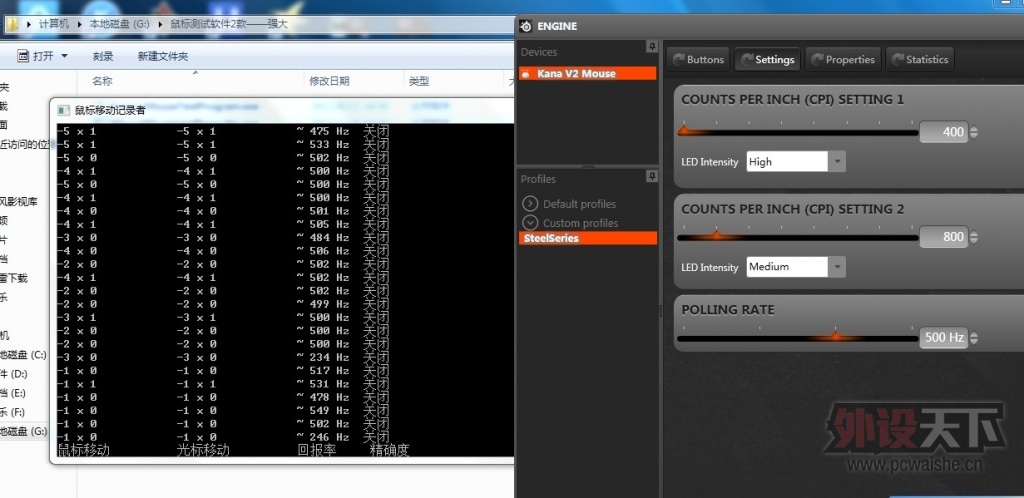1024x498 pixels.
Task: Select Kana V2 Mouse device
Action: (588, 74)
